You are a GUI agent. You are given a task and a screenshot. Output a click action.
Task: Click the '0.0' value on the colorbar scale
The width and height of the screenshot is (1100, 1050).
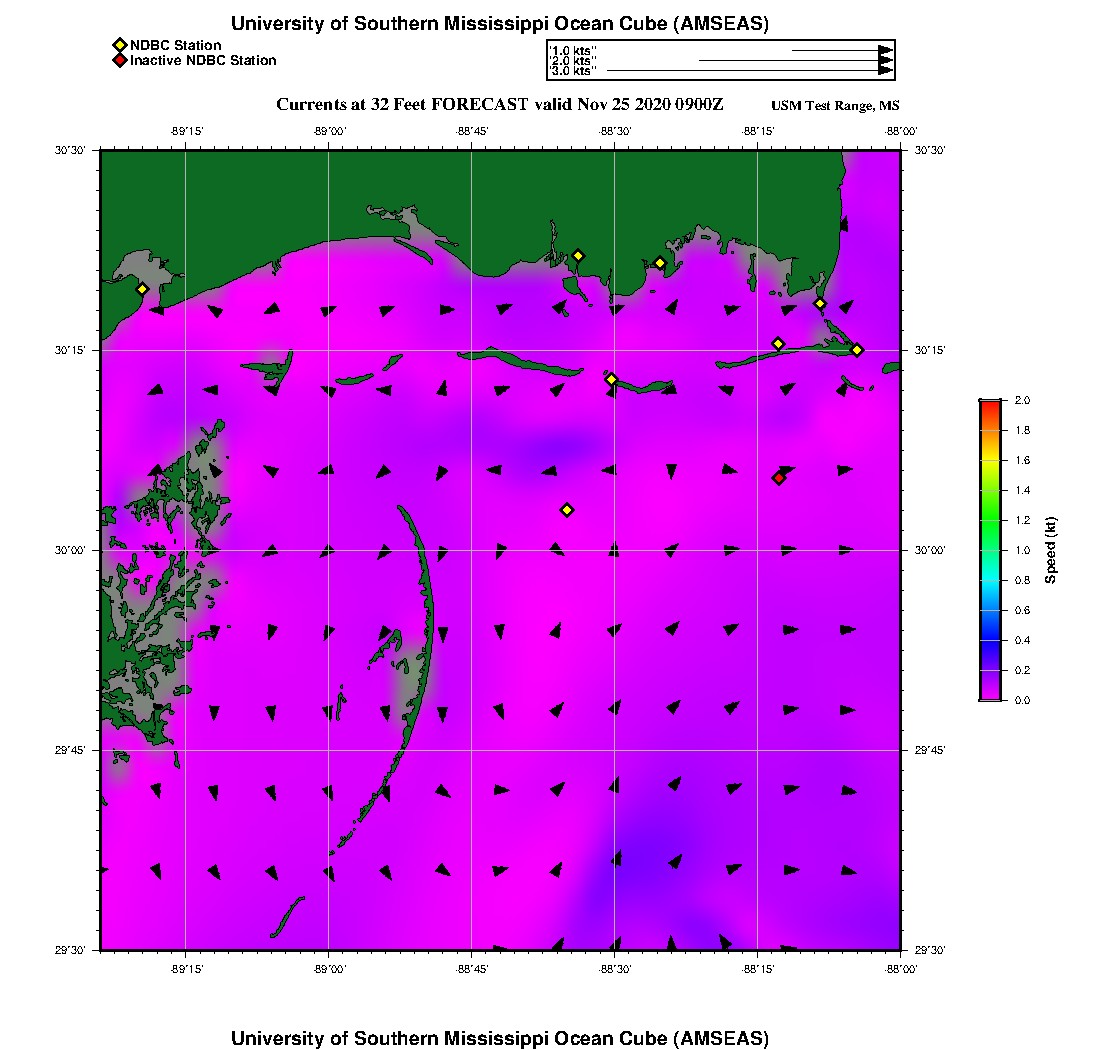click(1022, 700)
